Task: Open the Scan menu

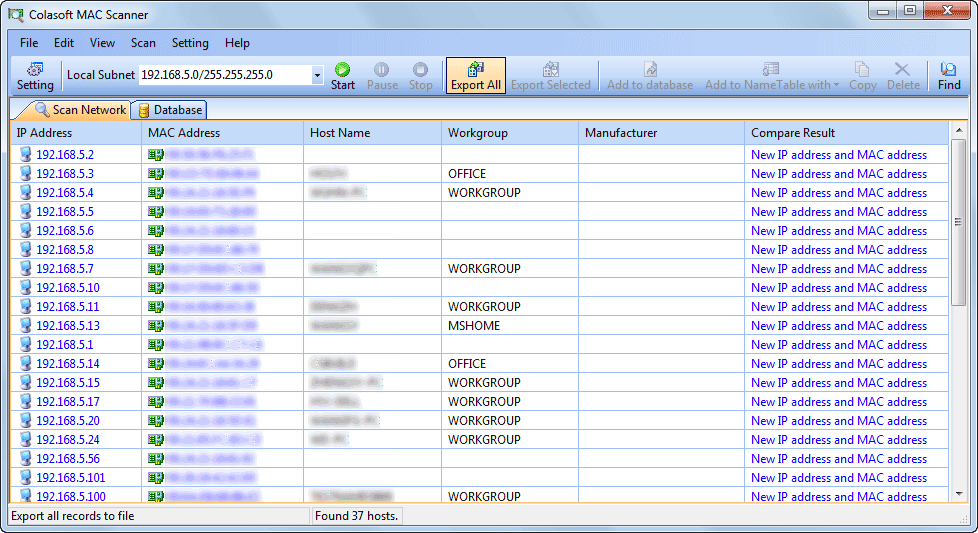Action: pyautogui.click(x=143, y=43)
